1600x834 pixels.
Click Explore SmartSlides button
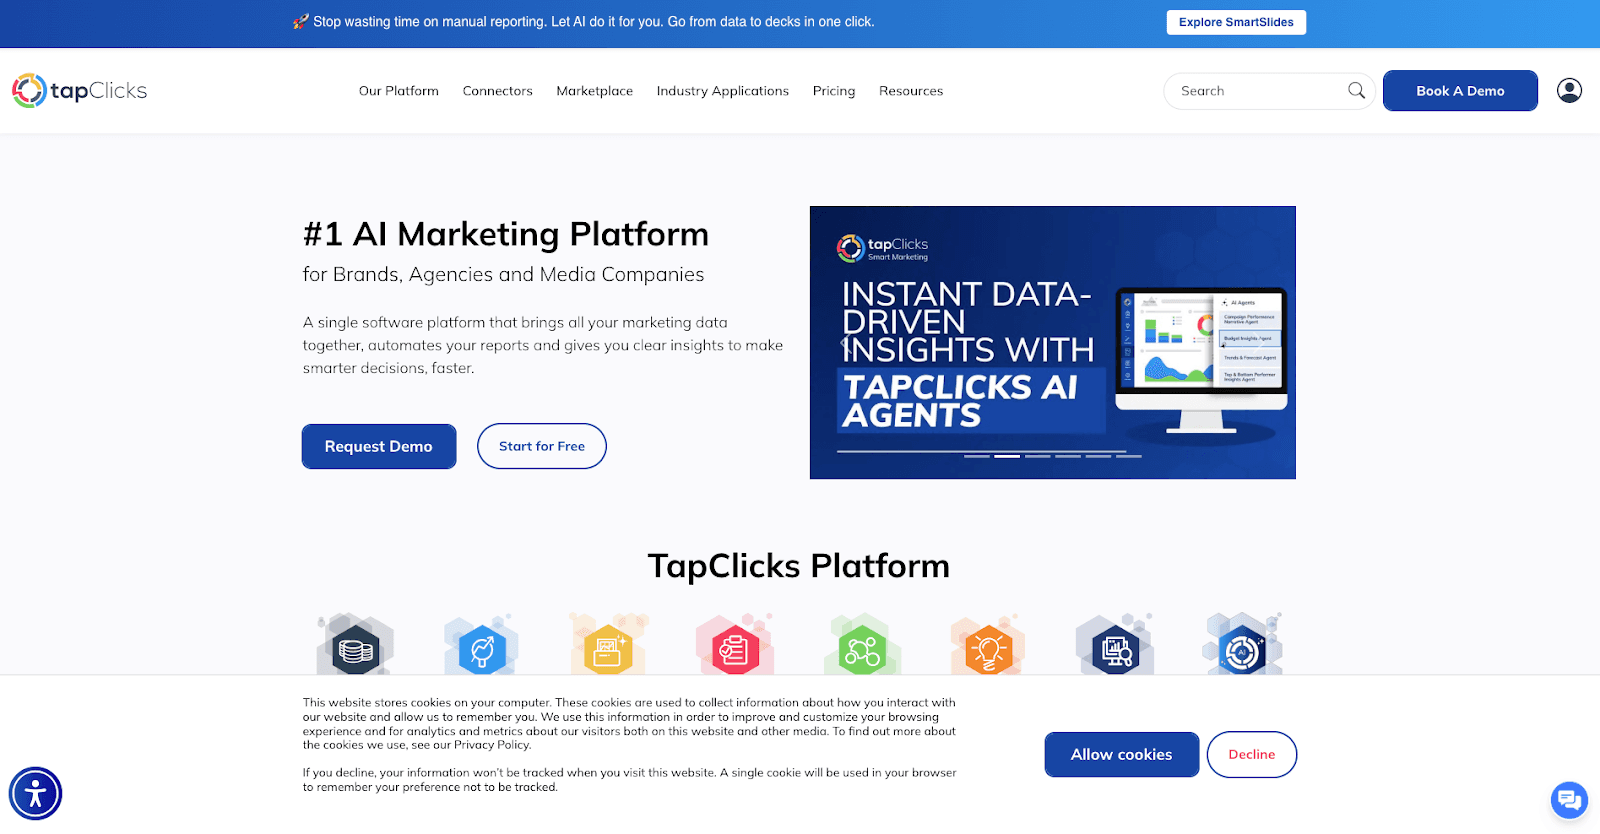pos(1236,22)
